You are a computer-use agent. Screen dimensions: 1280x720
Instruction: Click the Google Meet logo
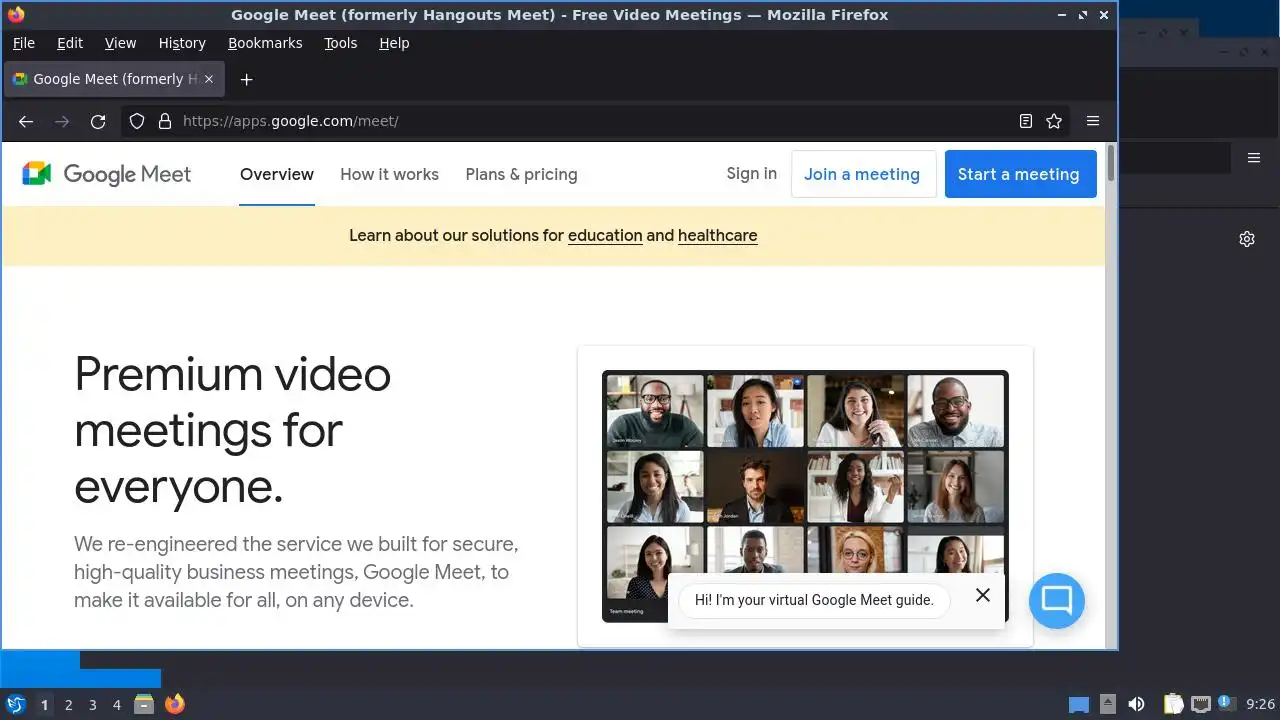pyautogui.click(x=107, y=174)
